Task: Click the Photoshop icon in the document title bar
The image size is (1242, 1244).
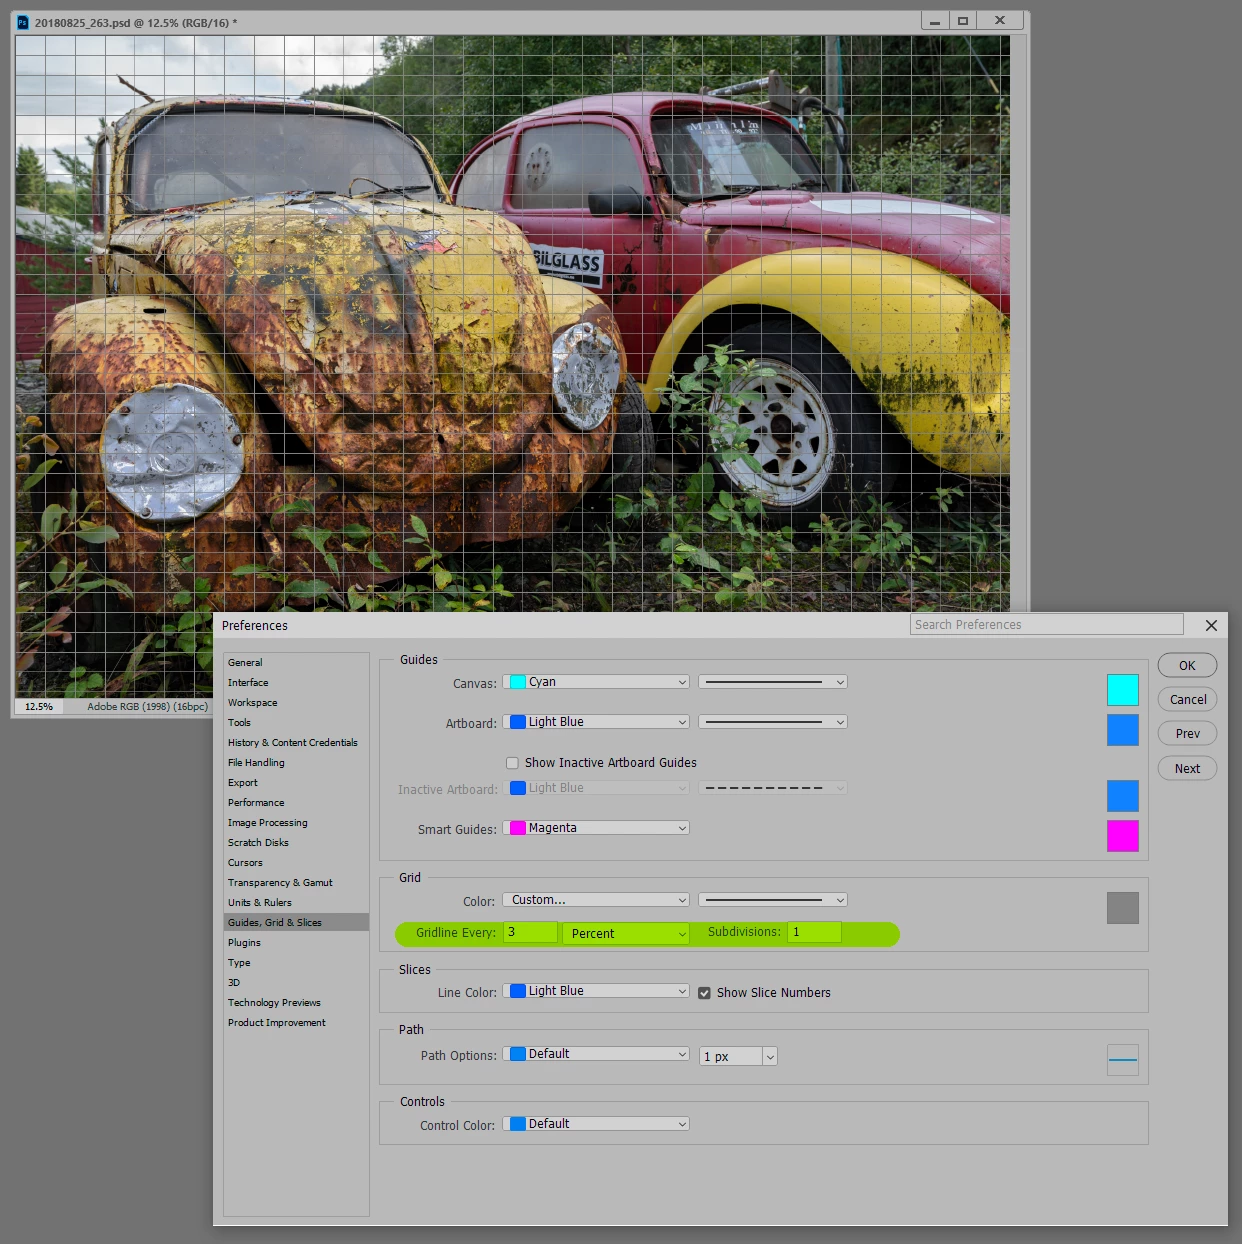Action: [23, 22]
